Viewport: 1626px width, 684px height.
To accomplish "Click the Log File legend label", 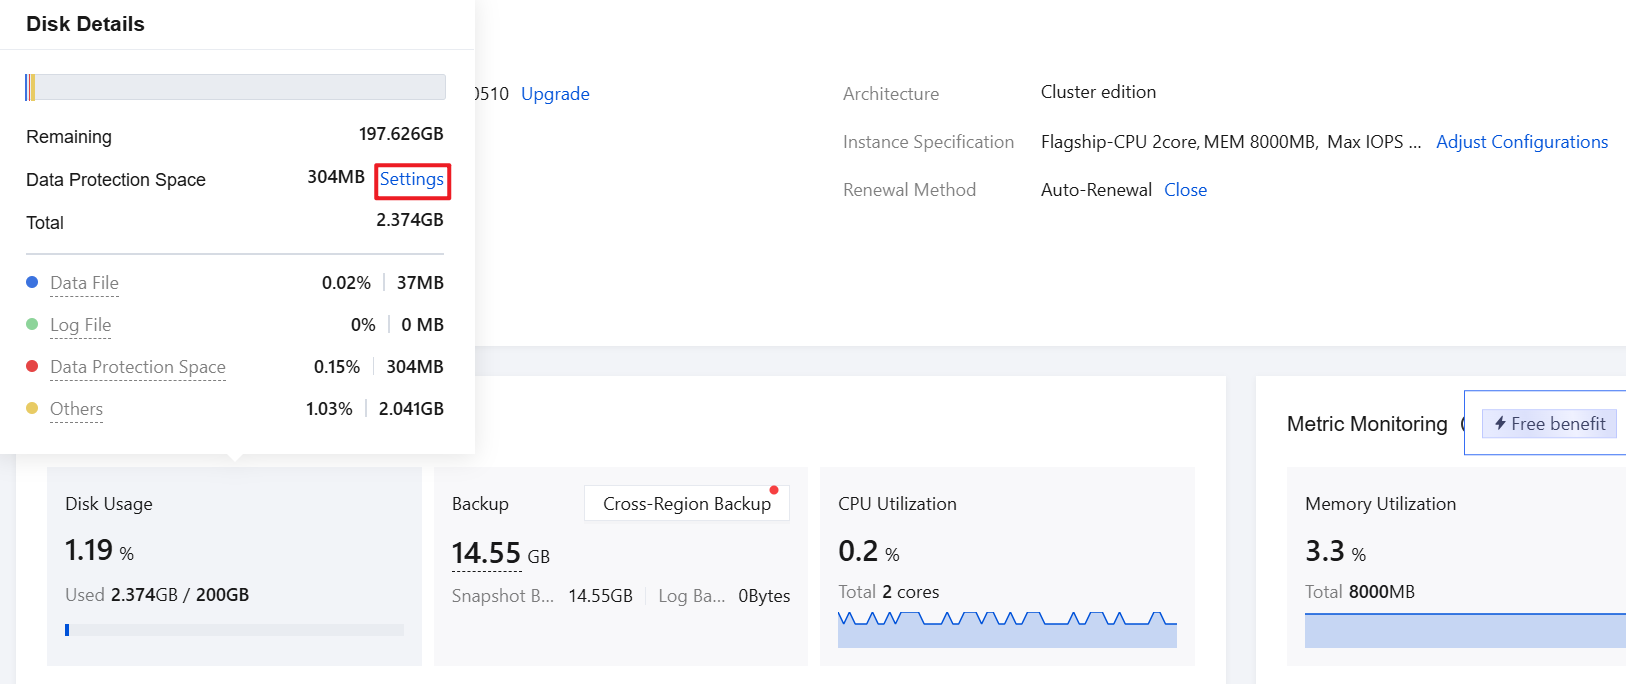I will tap(80, 325).
